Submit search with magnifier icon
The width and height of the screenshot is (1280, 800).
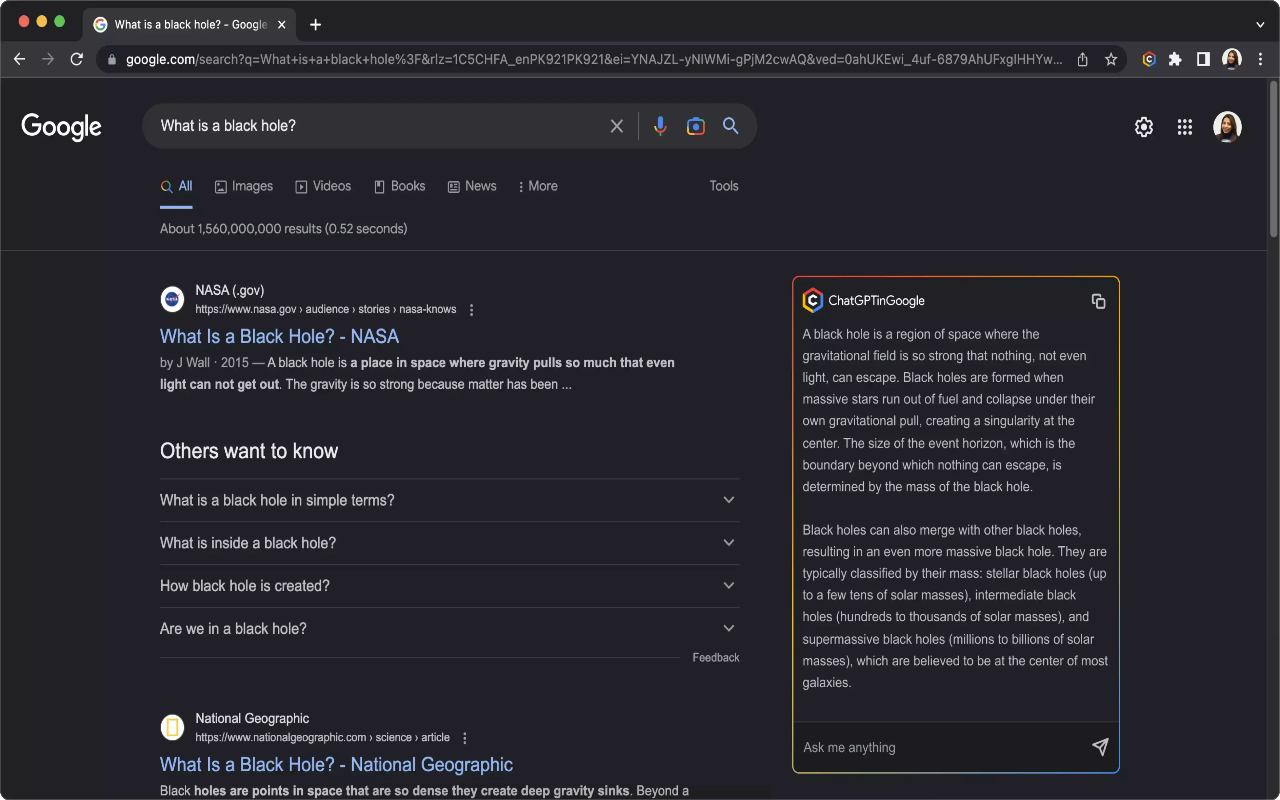point(731,126)
